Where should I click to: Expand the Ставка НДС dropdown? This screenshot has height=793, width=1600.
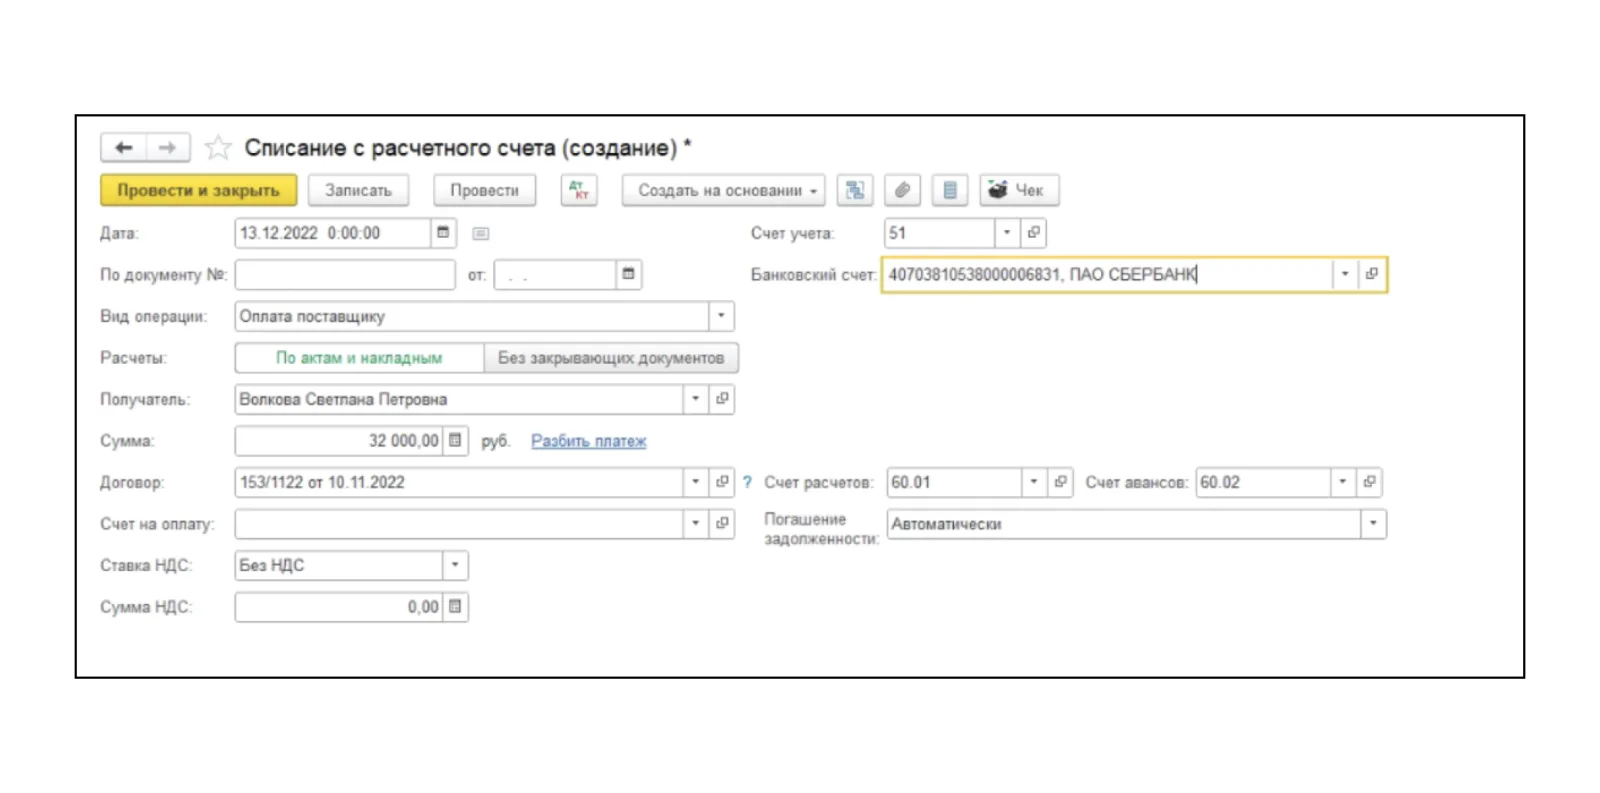455,565
